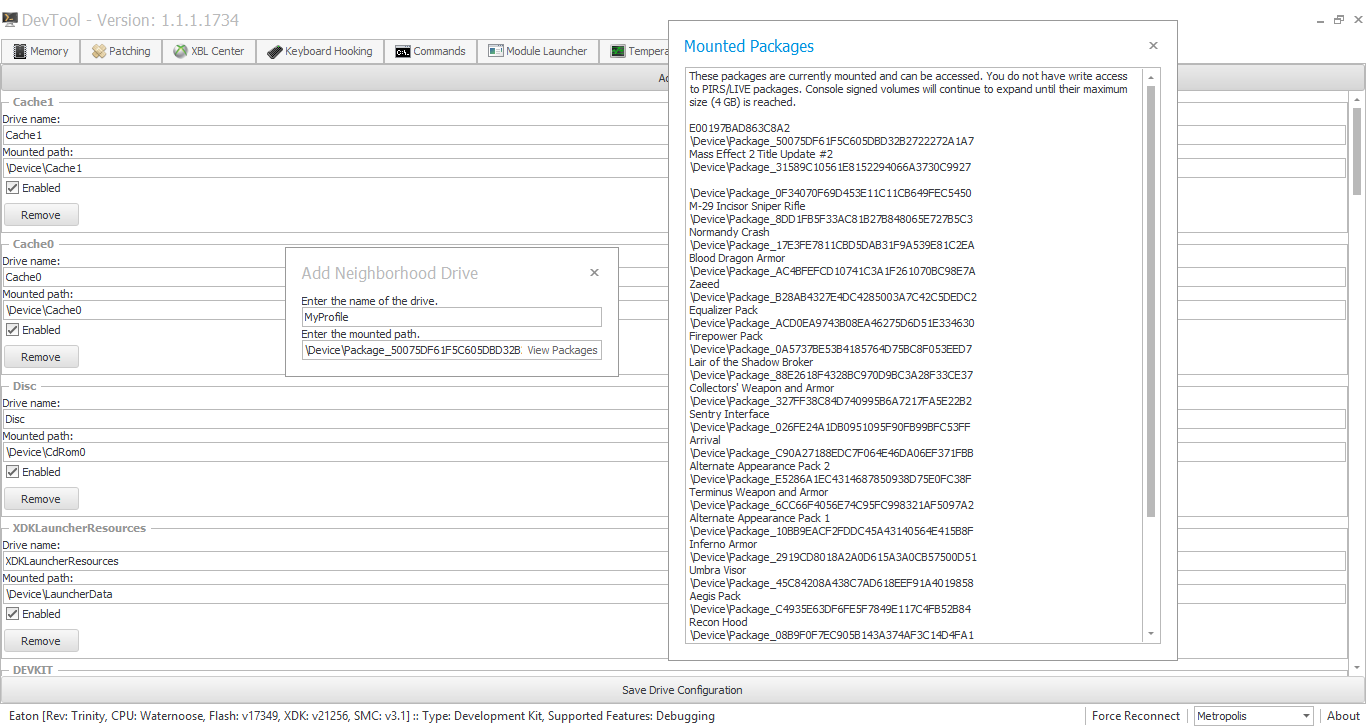The height and width of the screenshot is (728, 1366).
Task: Open the About link in status bar
Action: (x=1343, y=716)
